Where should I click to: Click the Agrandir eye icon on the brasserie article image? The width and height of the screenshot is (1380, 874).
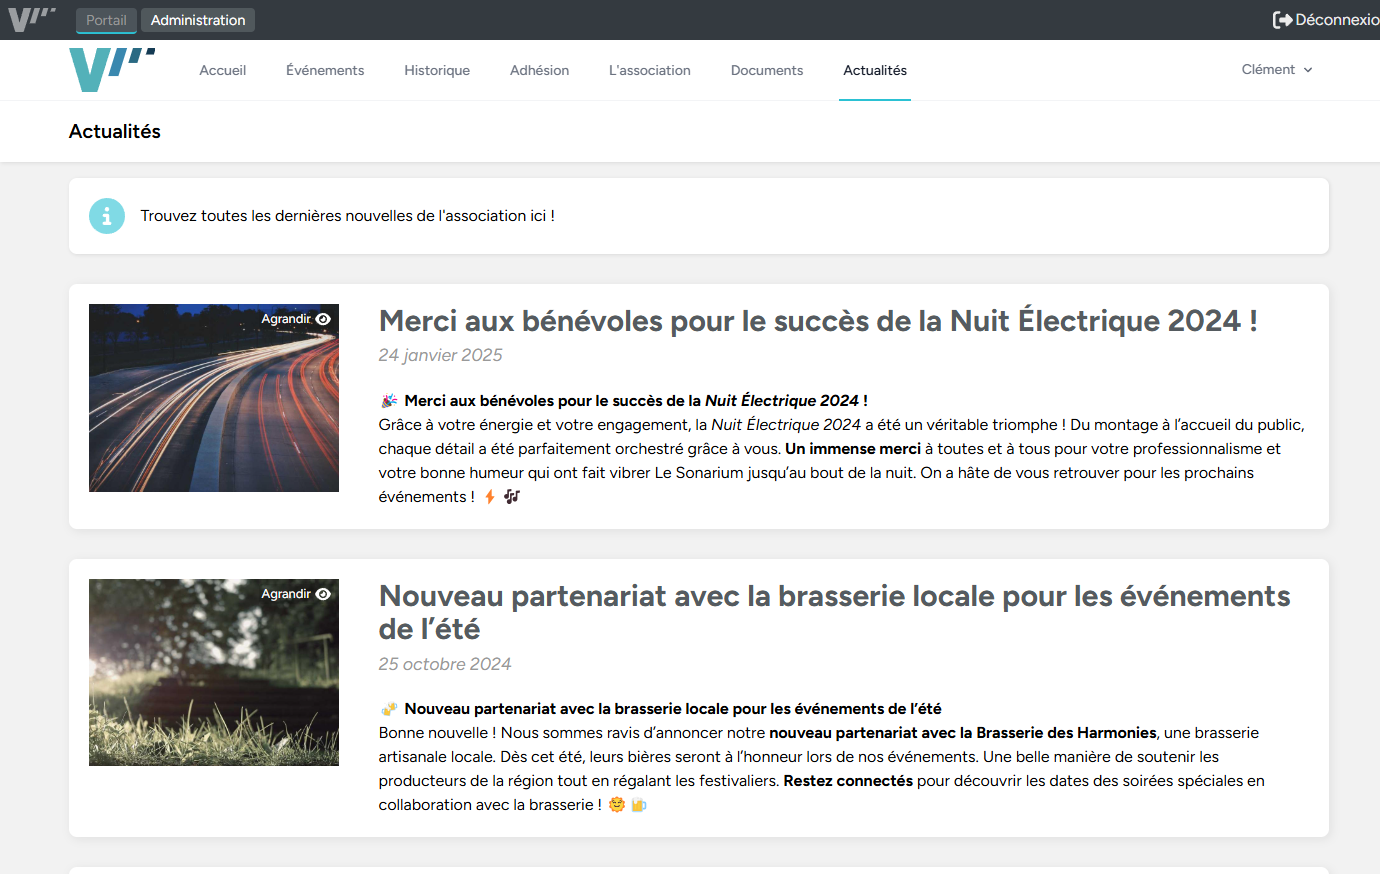tap(322, 593)
